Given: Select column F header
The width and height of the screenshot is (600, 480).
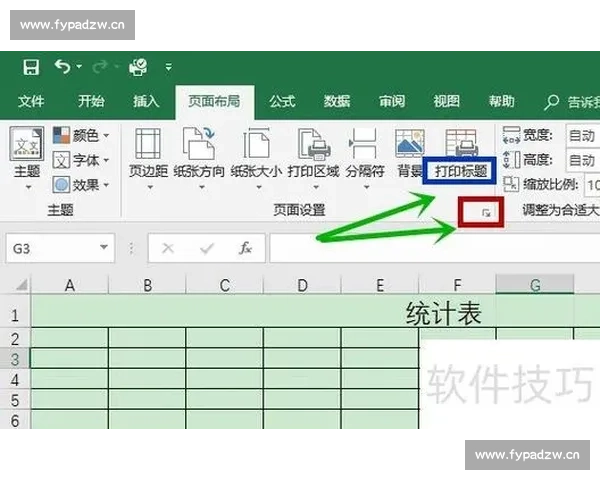Looking at the screenshot, I should [457, 285].
